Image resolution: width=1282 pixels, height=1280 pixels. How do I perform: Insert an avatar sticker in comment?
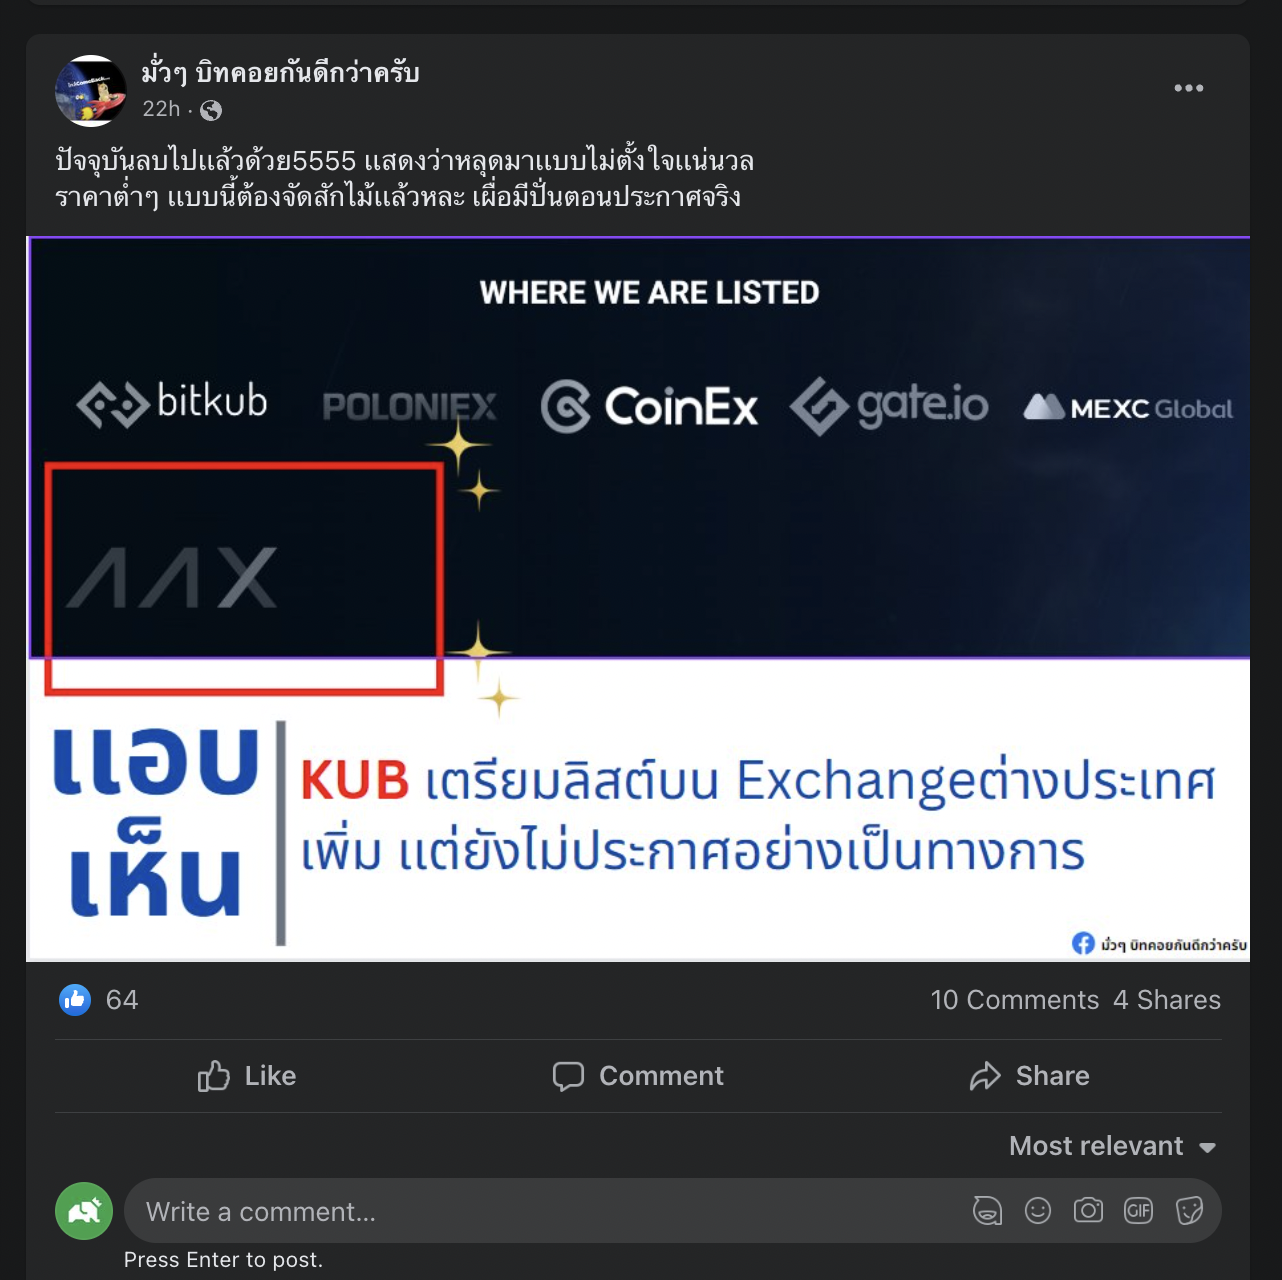987,1211
